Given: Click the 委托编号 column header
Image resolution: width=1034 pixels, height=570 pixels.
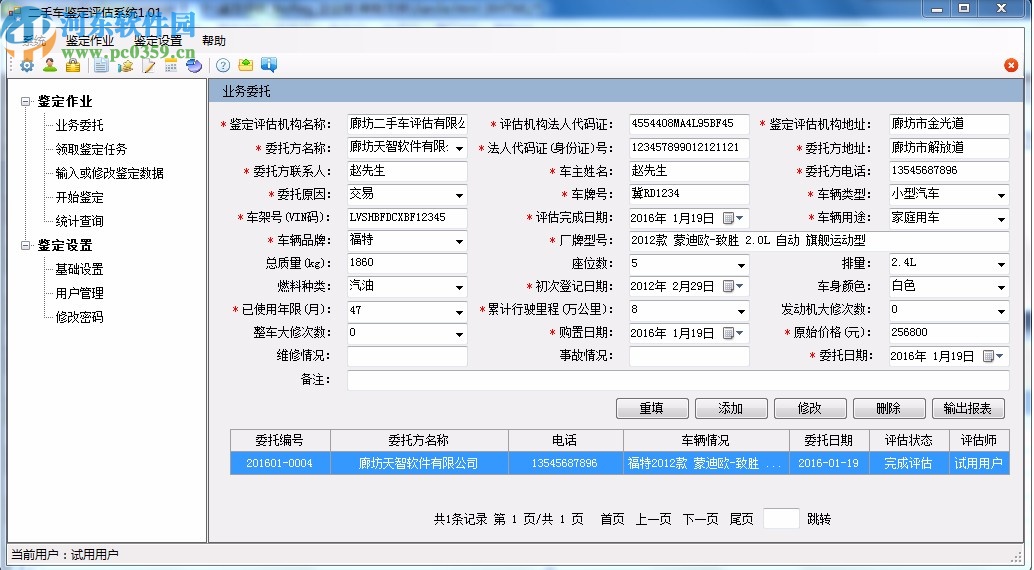Looking at the screenshot, I should pos(280,440).
